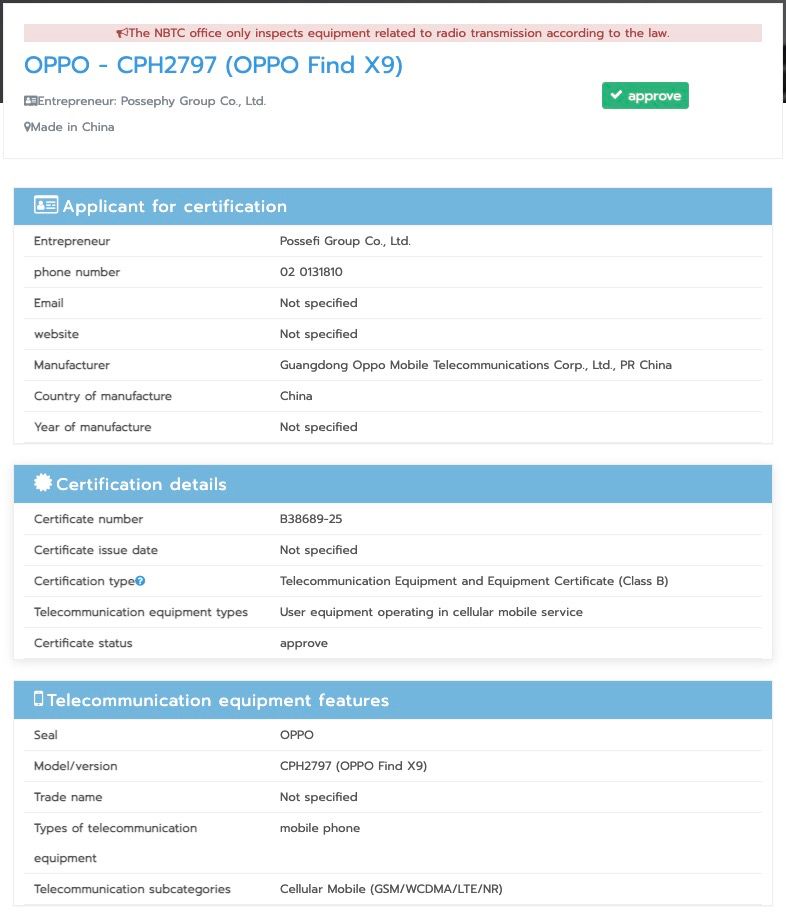Click the location pin icon before Made in China
The image size is (786, 916).
point(27,127)
